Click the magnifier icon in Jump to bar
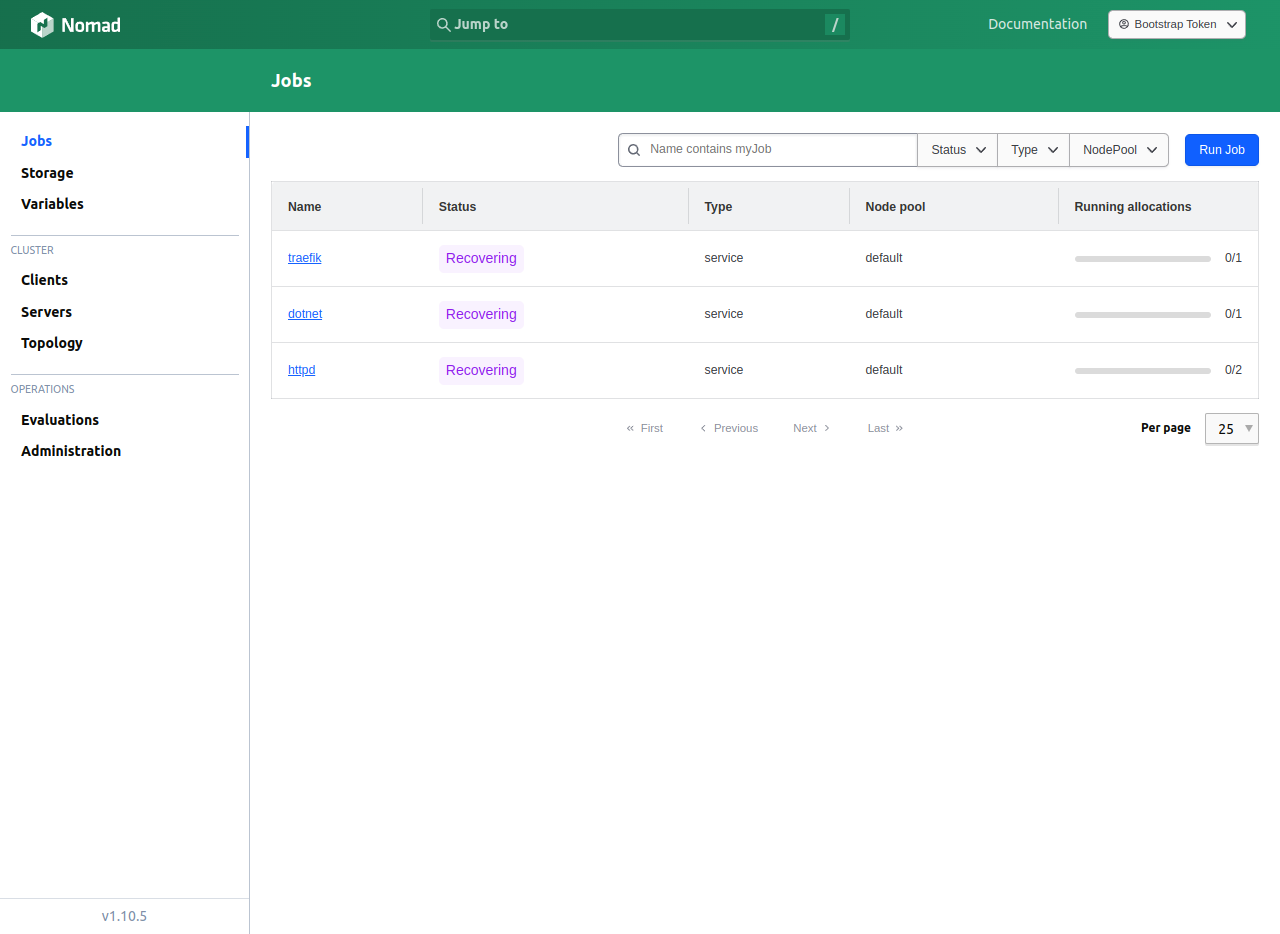The height and width of the screenshot is (934, 1280). tap(444, 25)
